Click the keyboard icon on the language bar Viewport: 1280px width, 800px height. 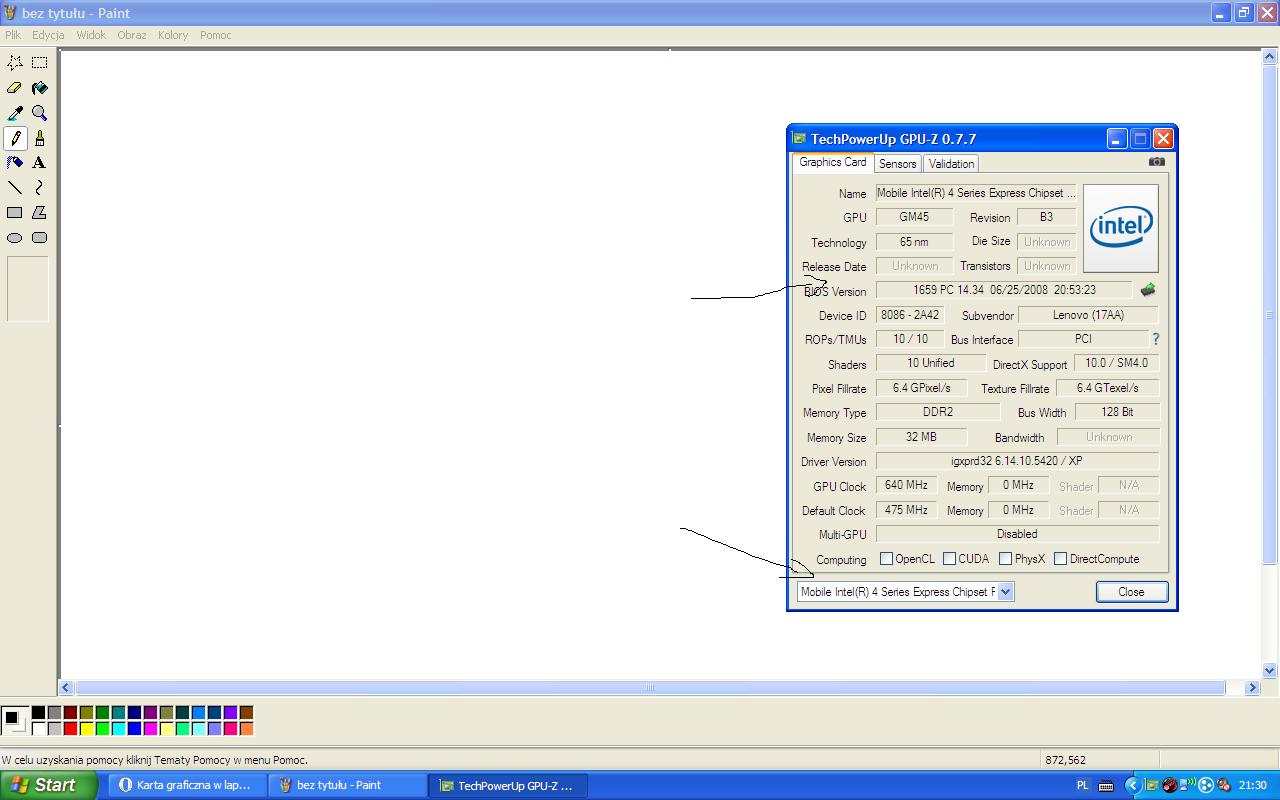(1108, 786)
